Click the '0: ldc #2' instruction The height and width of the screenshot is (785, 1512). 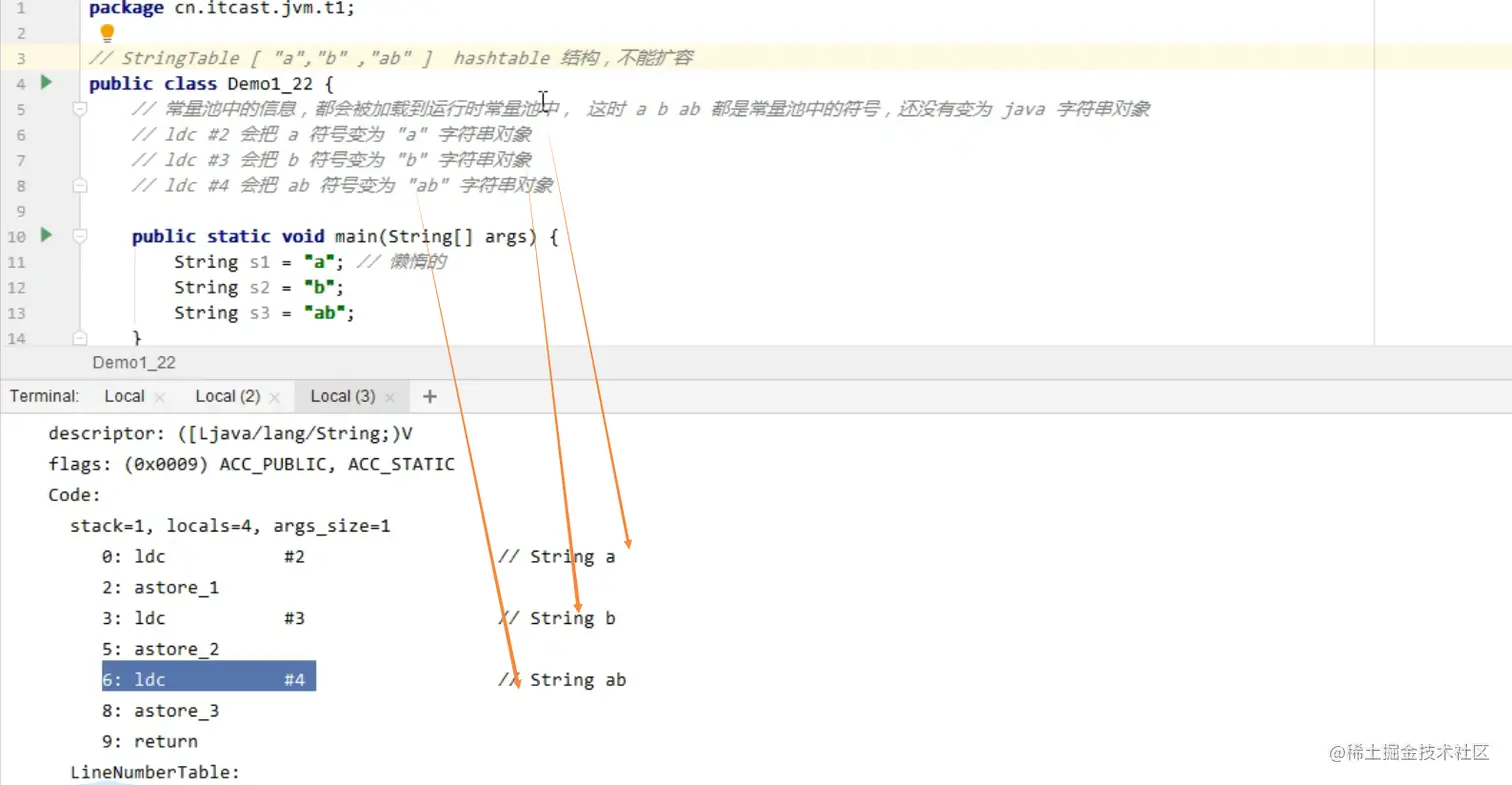click(x=203, y=557)
